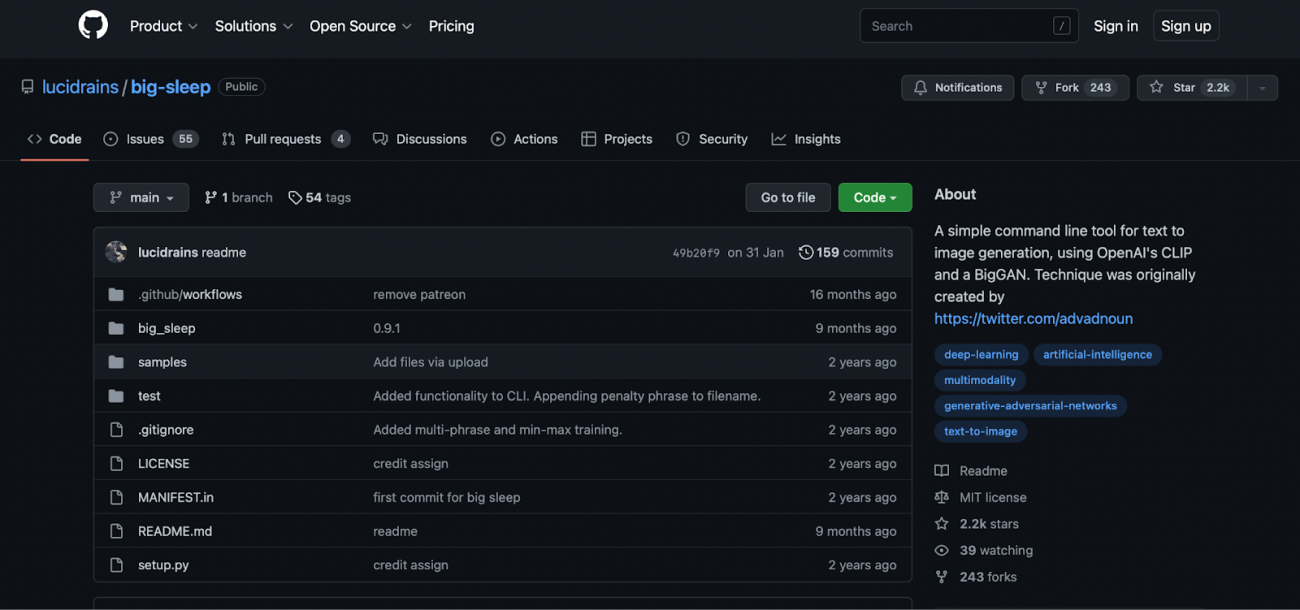1300x610 pixels.
Task: Switch to the Pull requests tab
Action: pyautogui.click(x=286, y=139)
